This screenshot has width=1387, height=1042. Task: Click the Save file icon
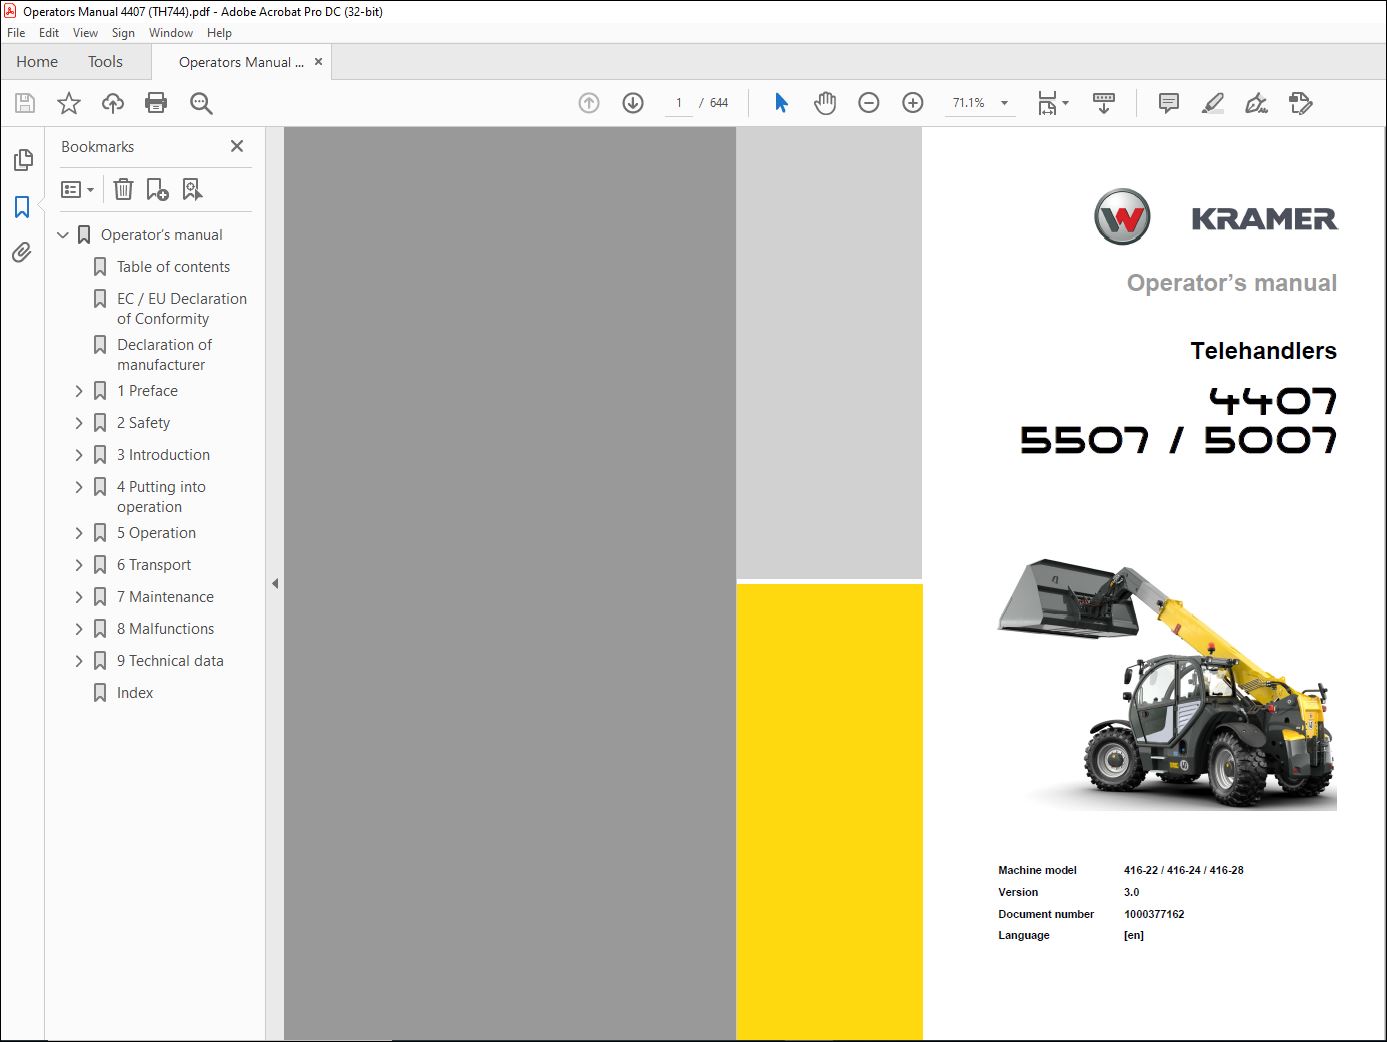[25, 103]
